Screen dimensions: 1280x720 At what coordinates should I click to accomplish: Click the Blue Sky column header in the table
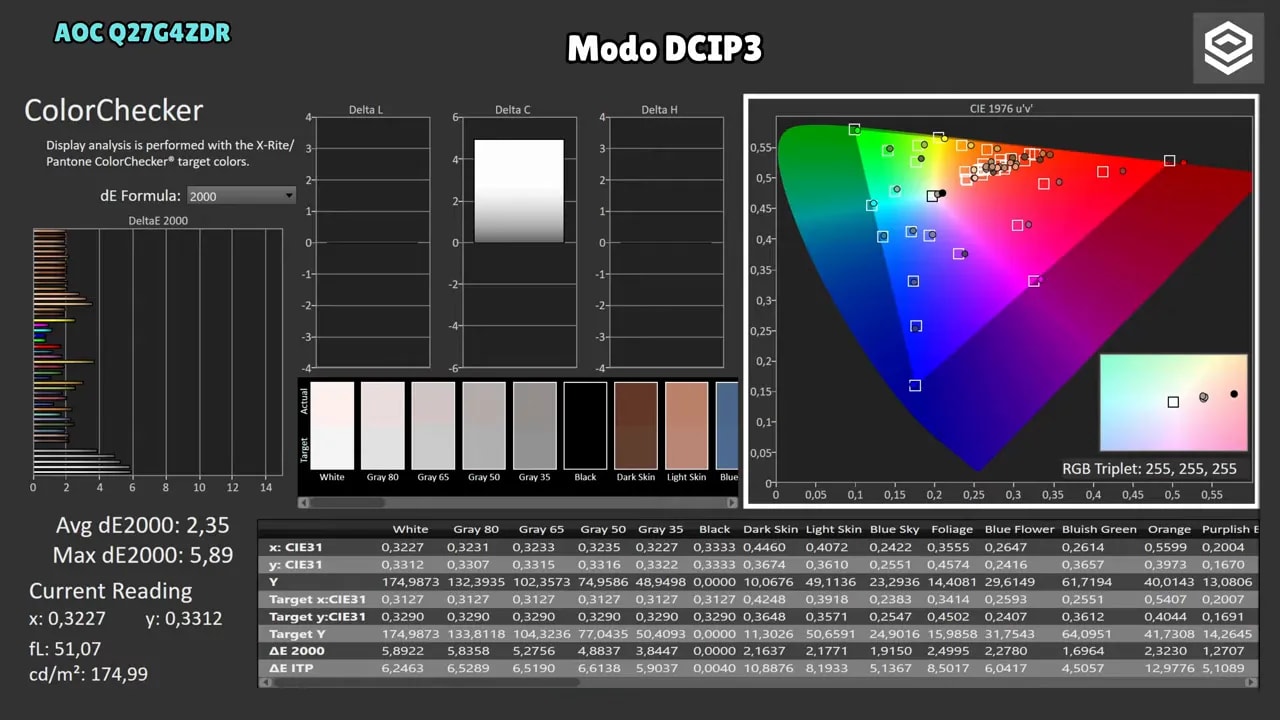pyautogui.click(x=894, y=529)
